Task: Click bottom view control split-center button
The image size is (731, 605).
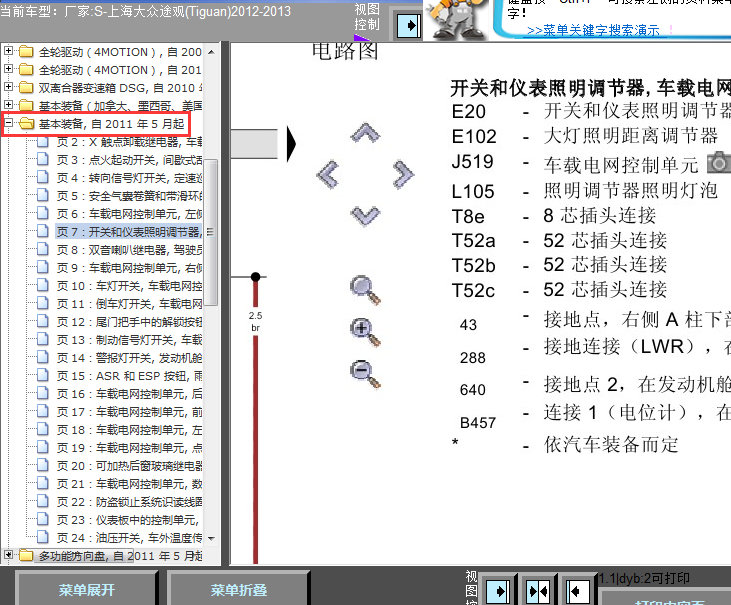Action: (539, 591)
